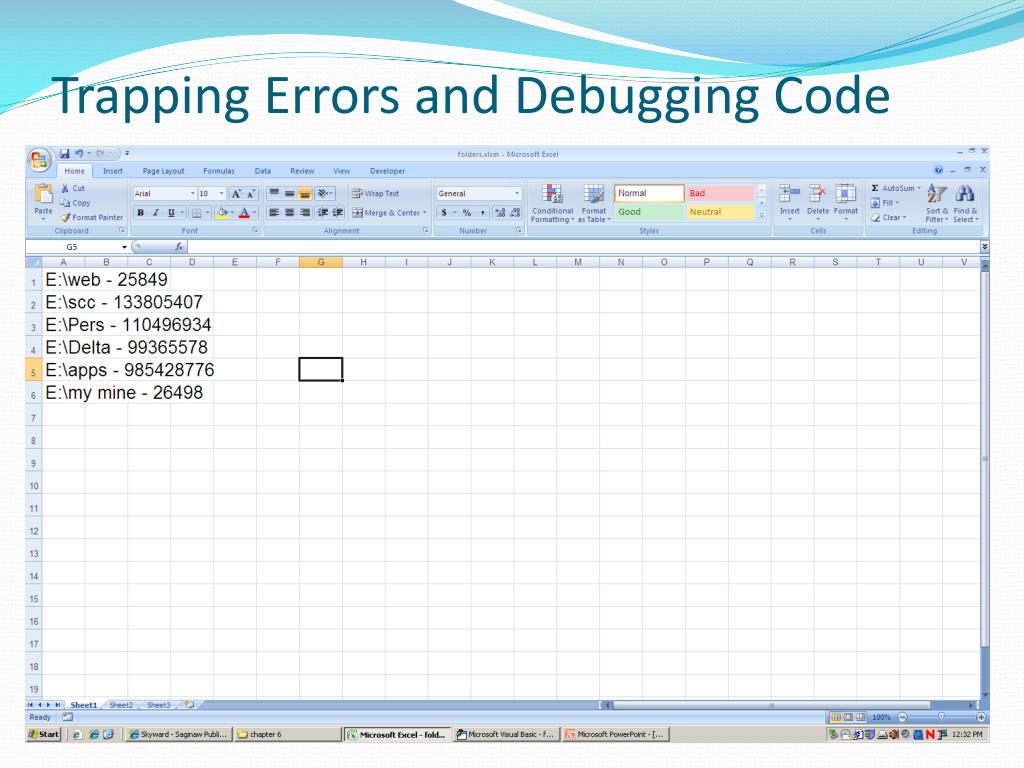Apply the Neutral cell style

[720, 212]
